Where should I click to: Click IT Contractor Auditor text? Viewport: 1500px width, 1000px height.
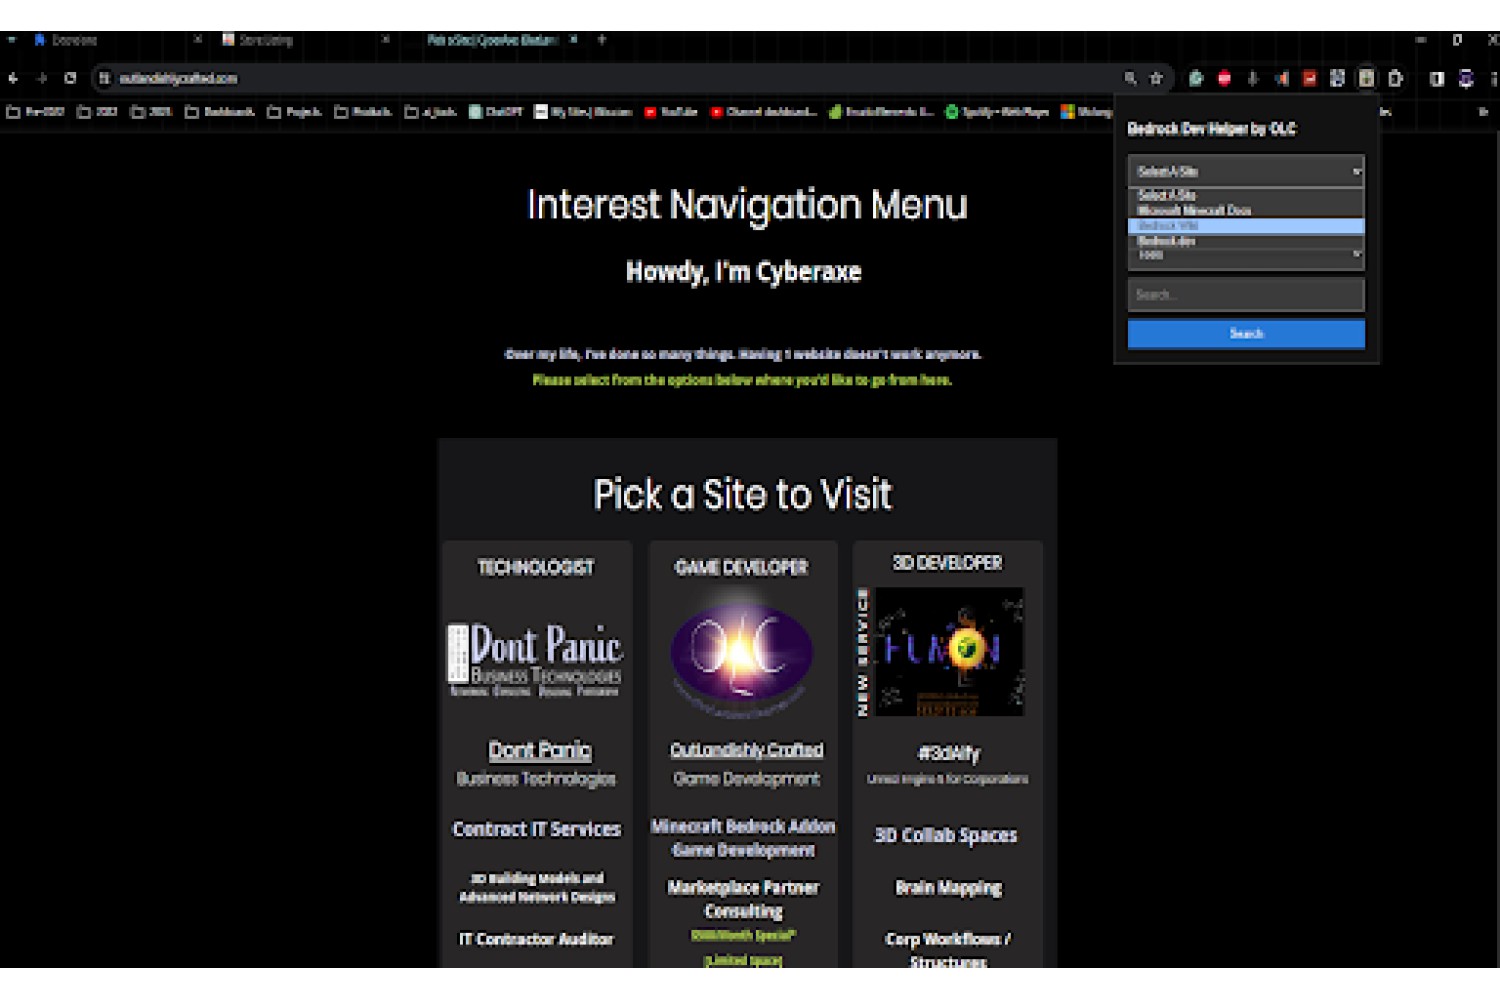[536, 939]
